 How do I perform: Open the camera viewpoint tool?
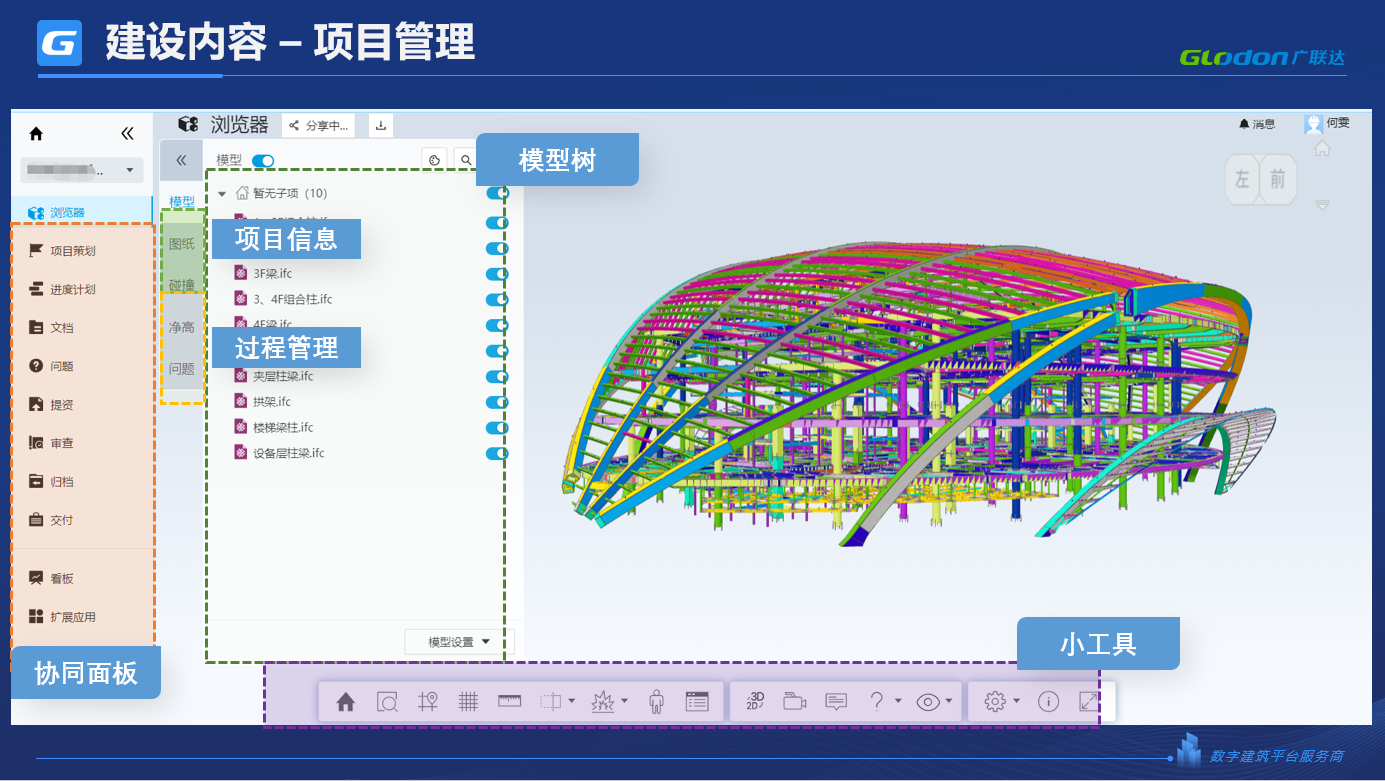(x=794, y=702)
